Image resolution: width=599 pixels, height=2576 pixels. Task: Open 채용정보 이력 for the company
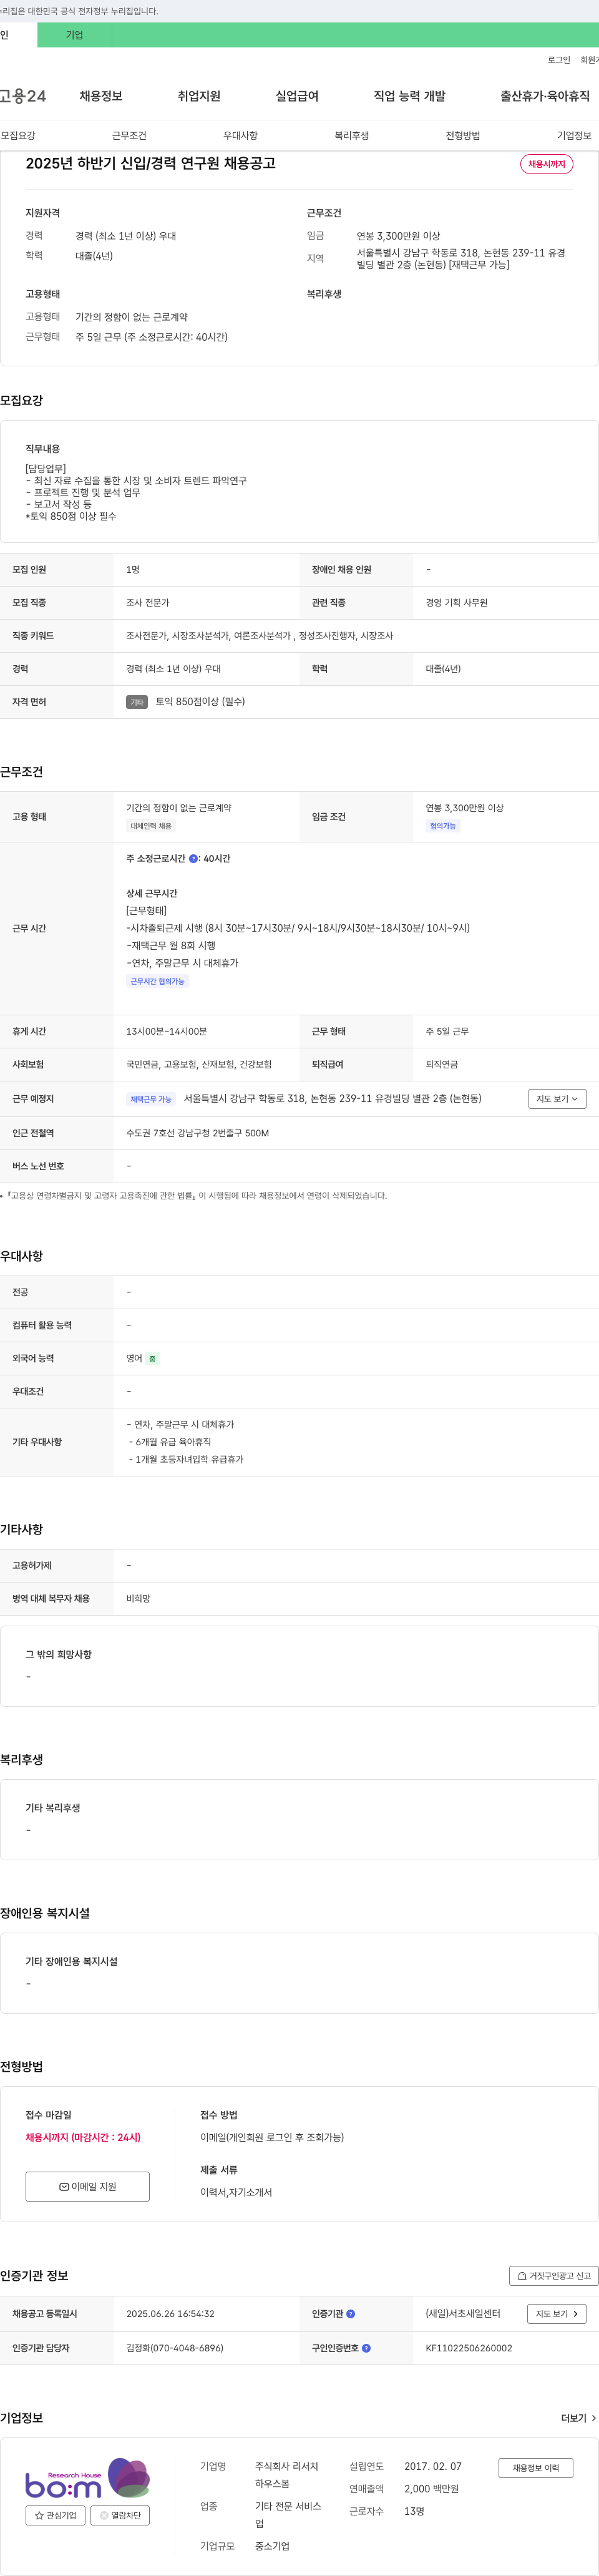[536, 2468]
